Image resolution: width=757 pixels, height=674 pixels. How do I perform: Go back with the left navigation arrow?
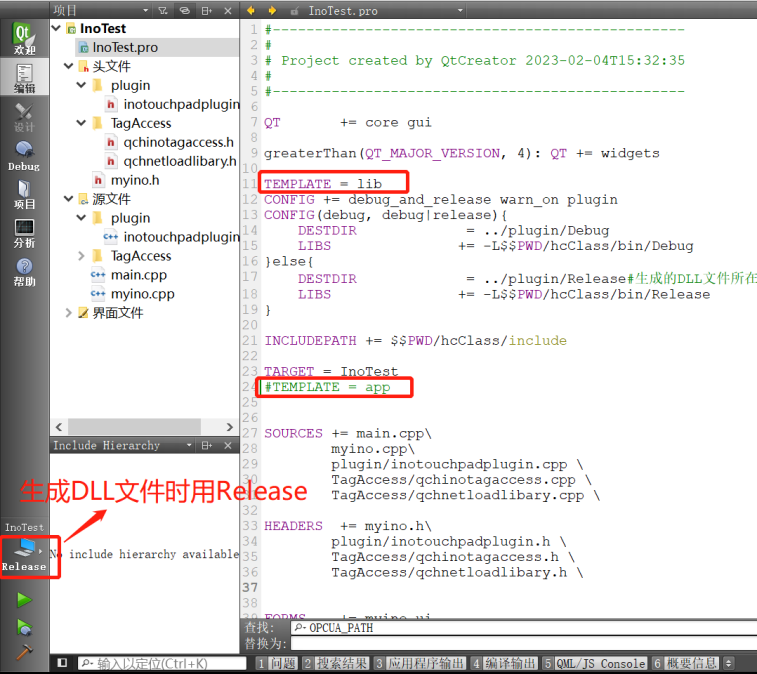click(251, 10)
